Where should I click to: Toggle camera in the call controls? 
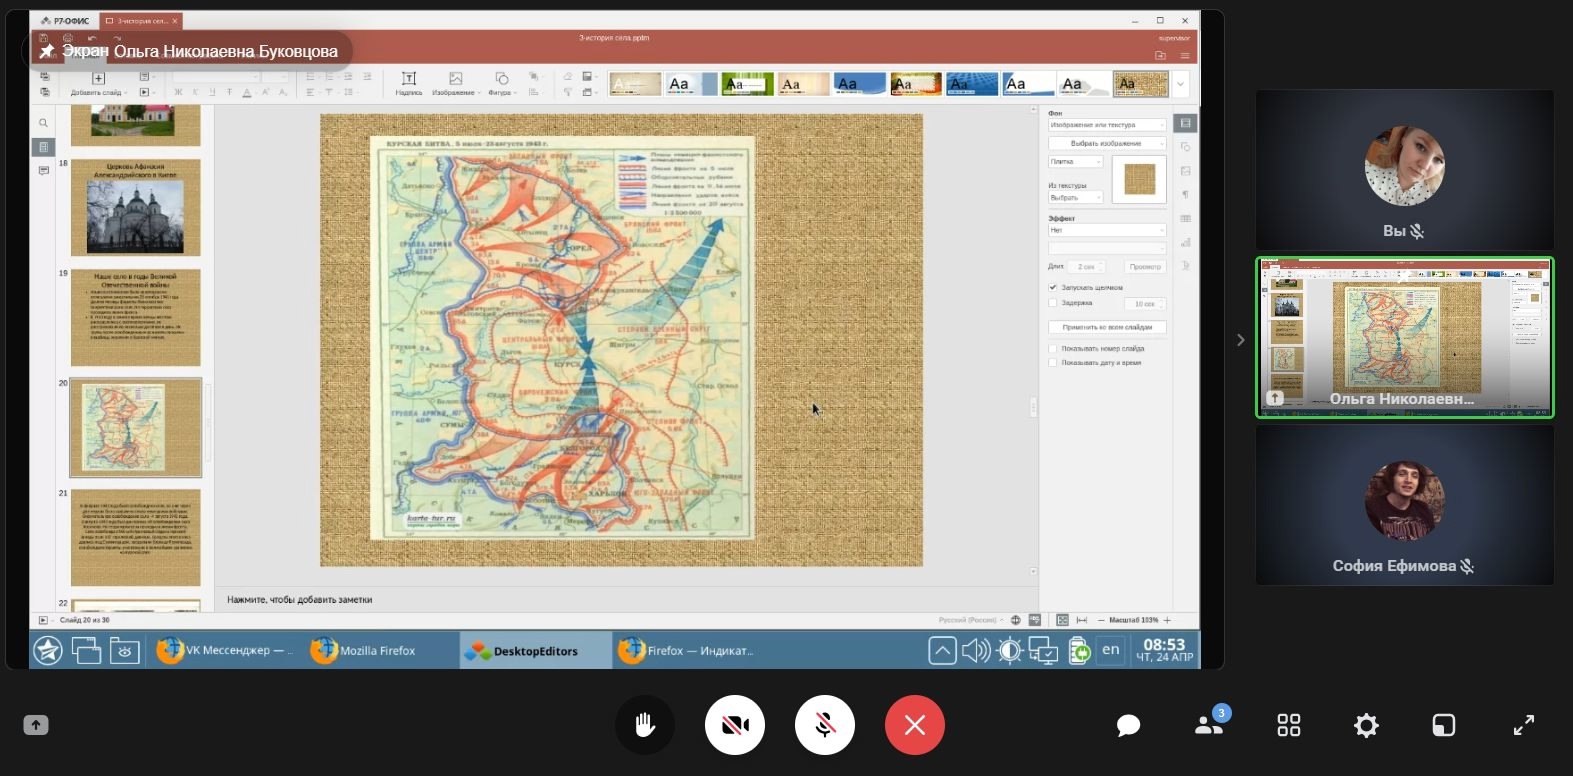735,725
